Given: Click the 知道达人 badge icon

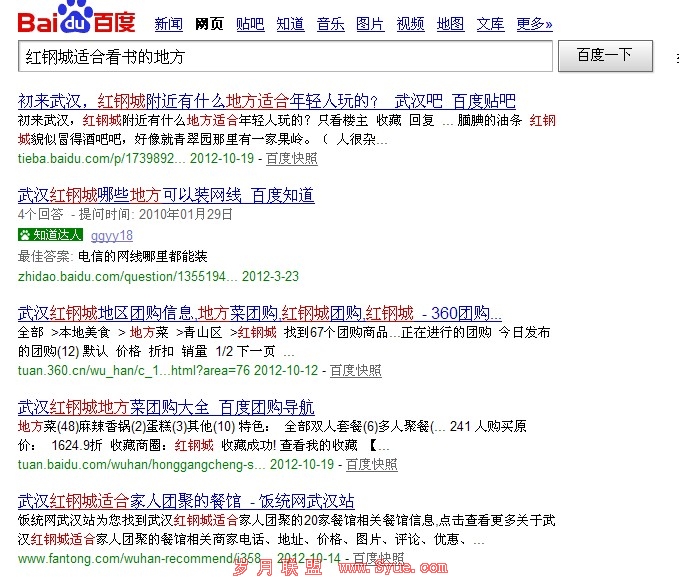Looking at the screenshot, I should [x=50, y=235].
